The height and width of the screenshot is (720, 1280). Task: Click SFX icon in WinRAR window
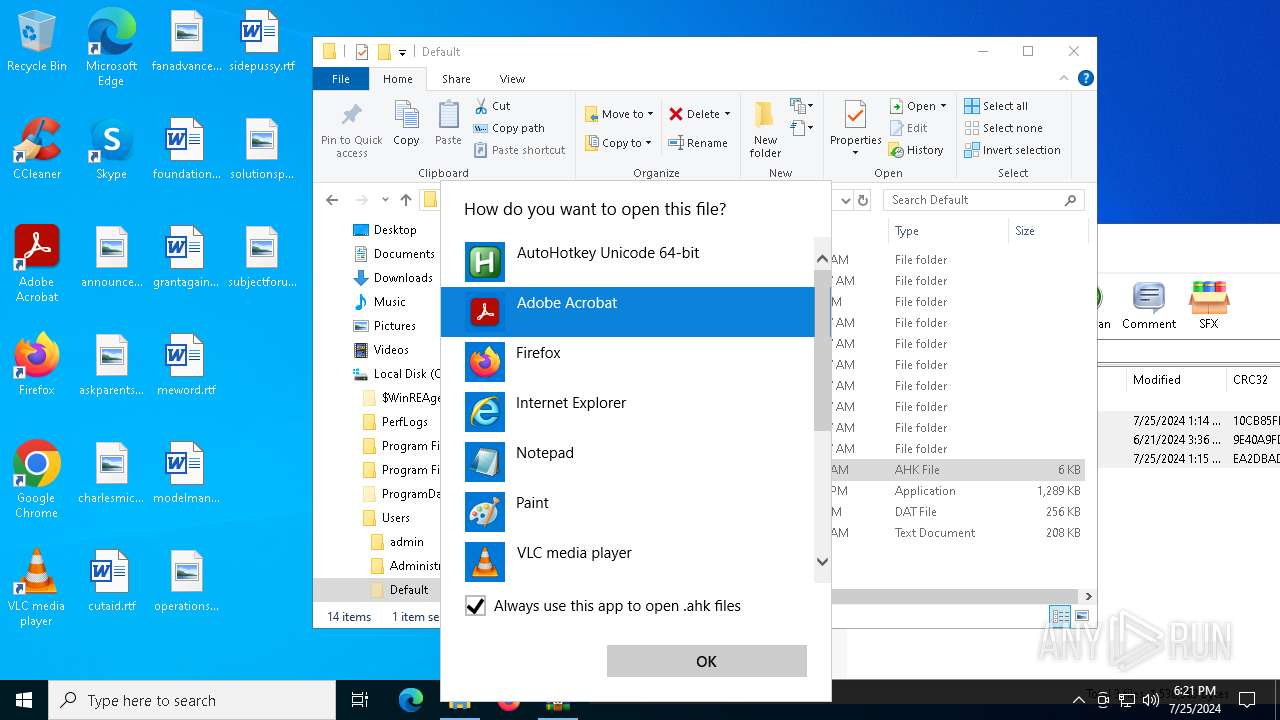click(x=1208, y=306)
